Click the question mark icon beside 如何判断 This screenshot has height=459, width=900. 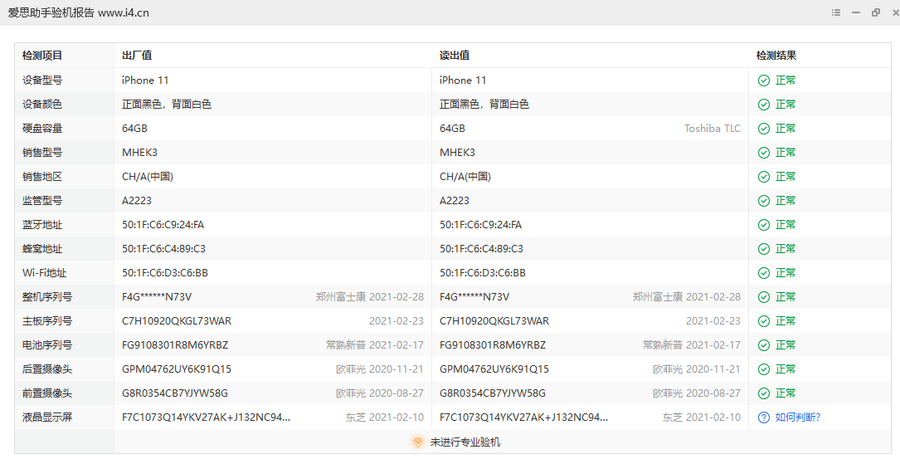coord(764,417)
